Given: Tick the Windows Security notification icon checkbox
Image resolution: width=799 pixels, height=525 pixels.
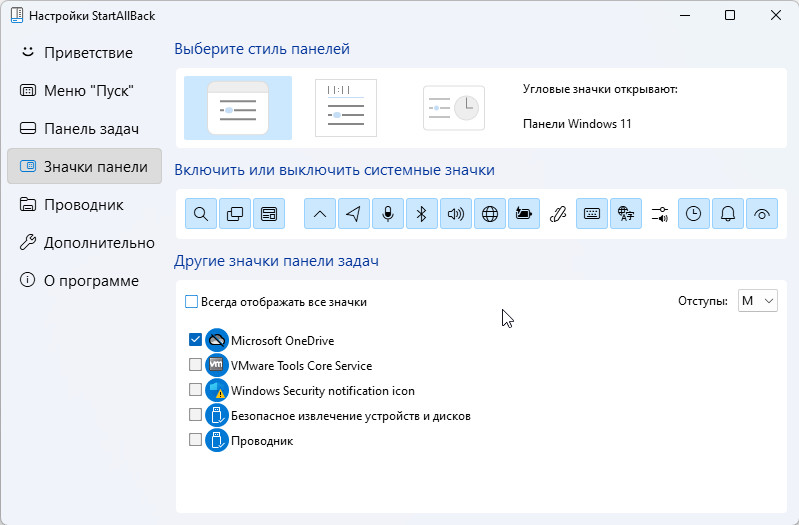Looking at the screenshot, I should pyautogui.click(x=195, y=390).
